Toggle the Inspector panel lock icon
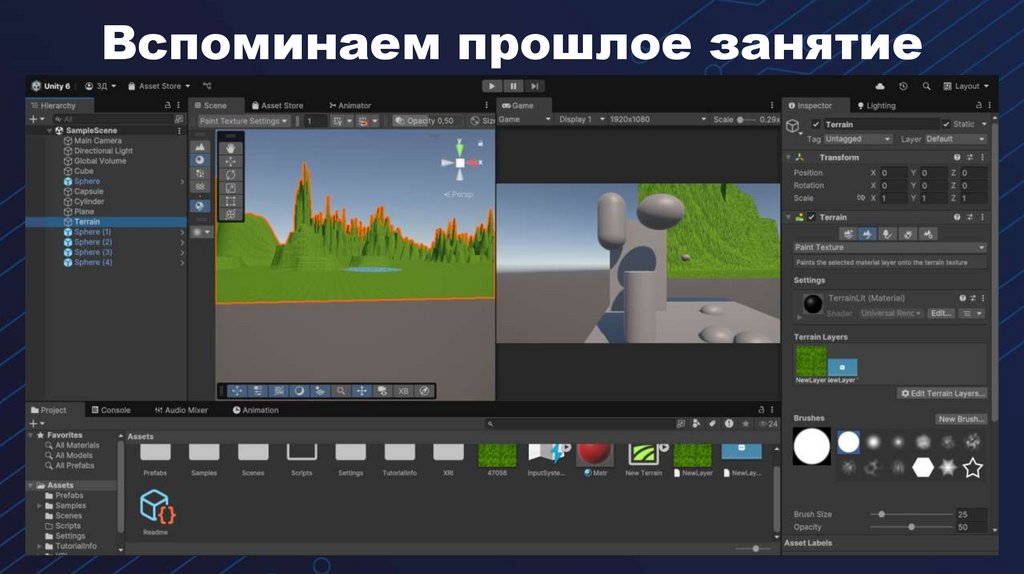This screenshot has width=1024, height=574. tap(978, 105)
